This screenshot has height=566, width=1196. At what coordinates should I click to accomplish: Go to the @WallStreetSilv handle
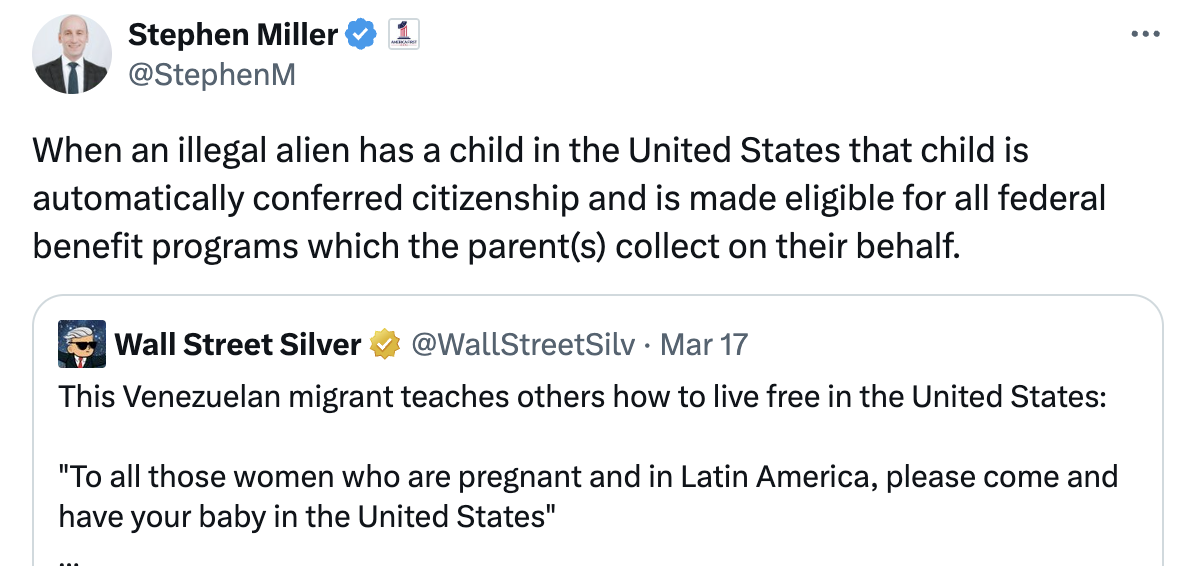coord(523,345)
